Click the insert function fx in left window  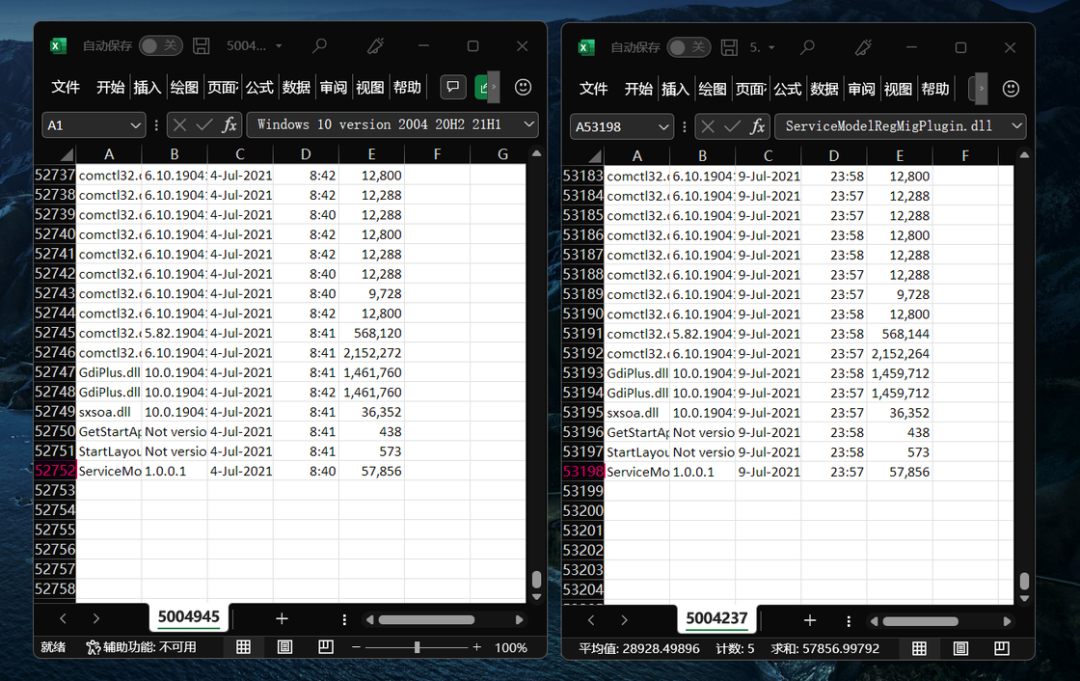(229, 125)
